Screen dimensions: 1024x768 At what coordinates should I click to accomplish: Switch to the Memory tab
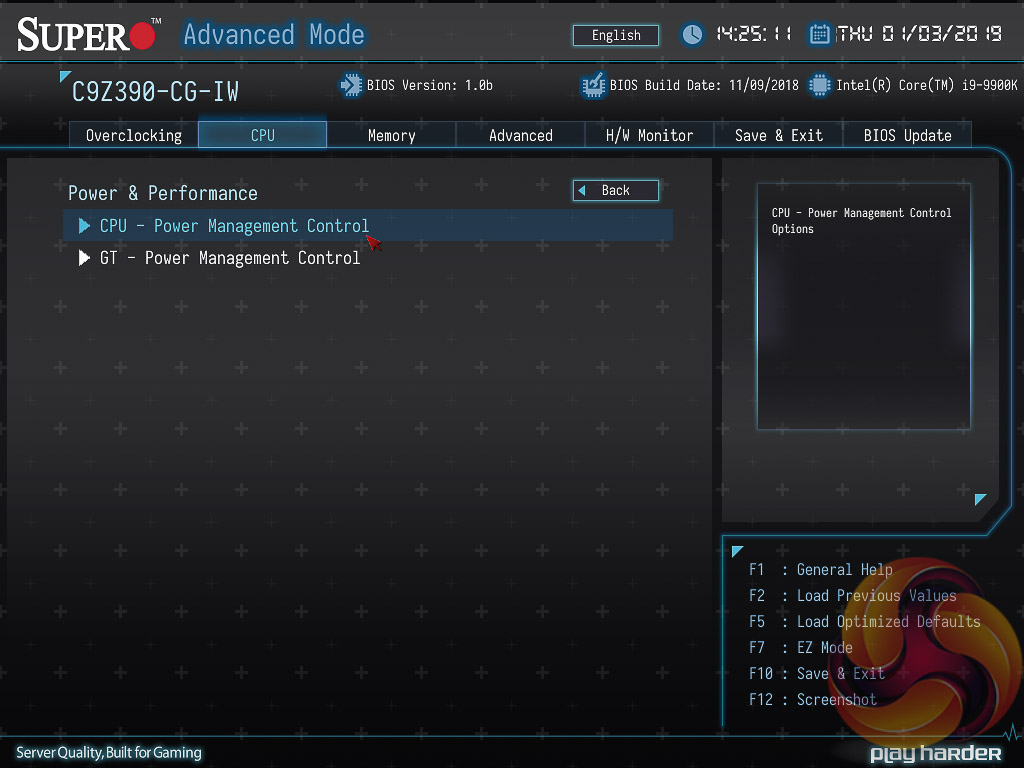coord(391,135)
